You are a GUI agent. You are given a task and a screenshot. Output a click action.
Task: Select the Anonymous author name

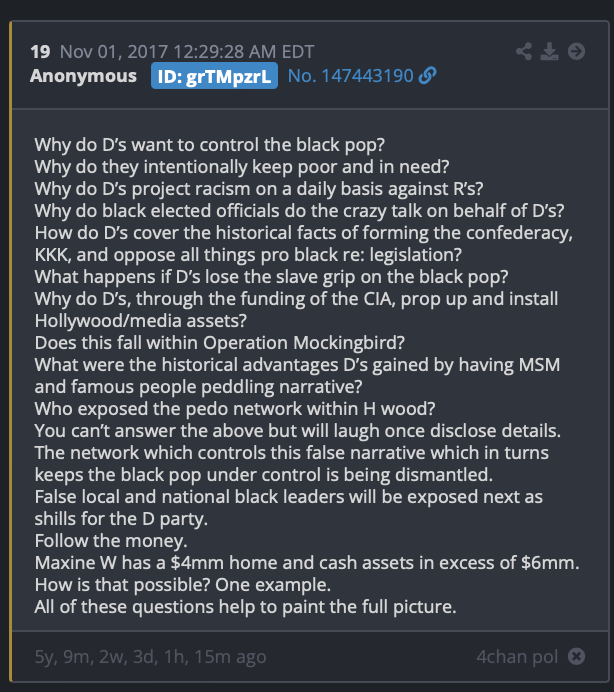83,76
